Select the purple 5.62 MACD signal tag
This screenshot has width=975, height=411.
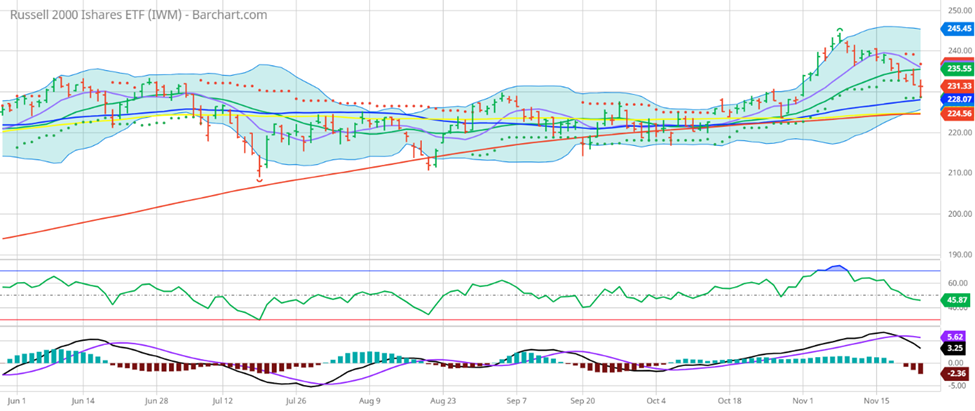tap(954, 336)
